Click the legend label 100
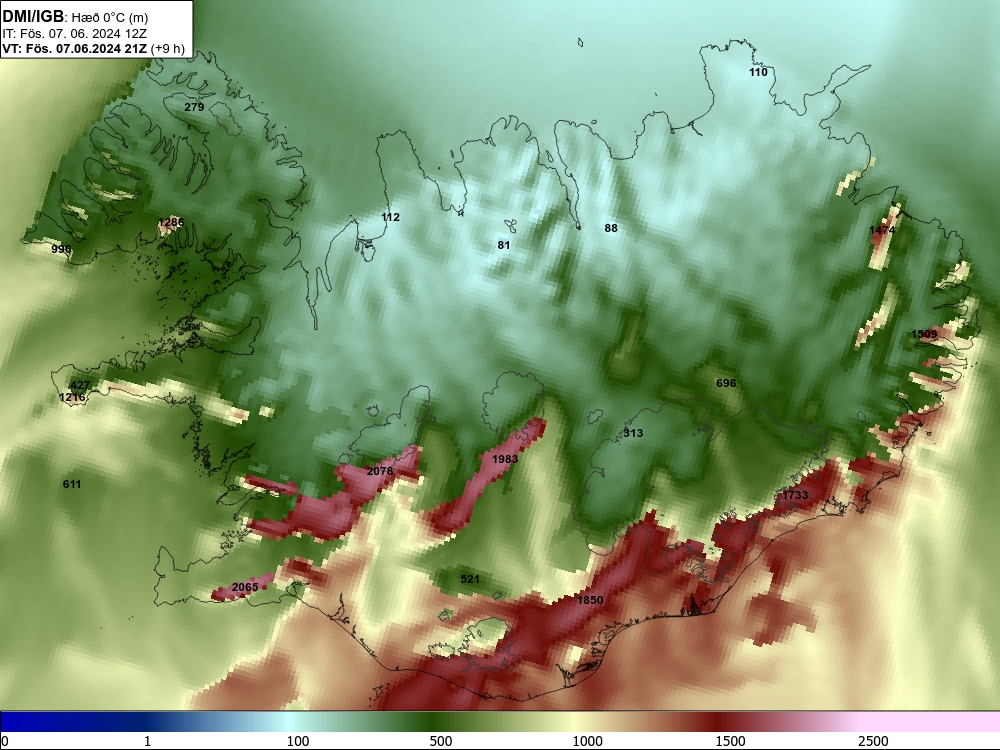The height and width of the screenshot is (750, 1000). 298,741
